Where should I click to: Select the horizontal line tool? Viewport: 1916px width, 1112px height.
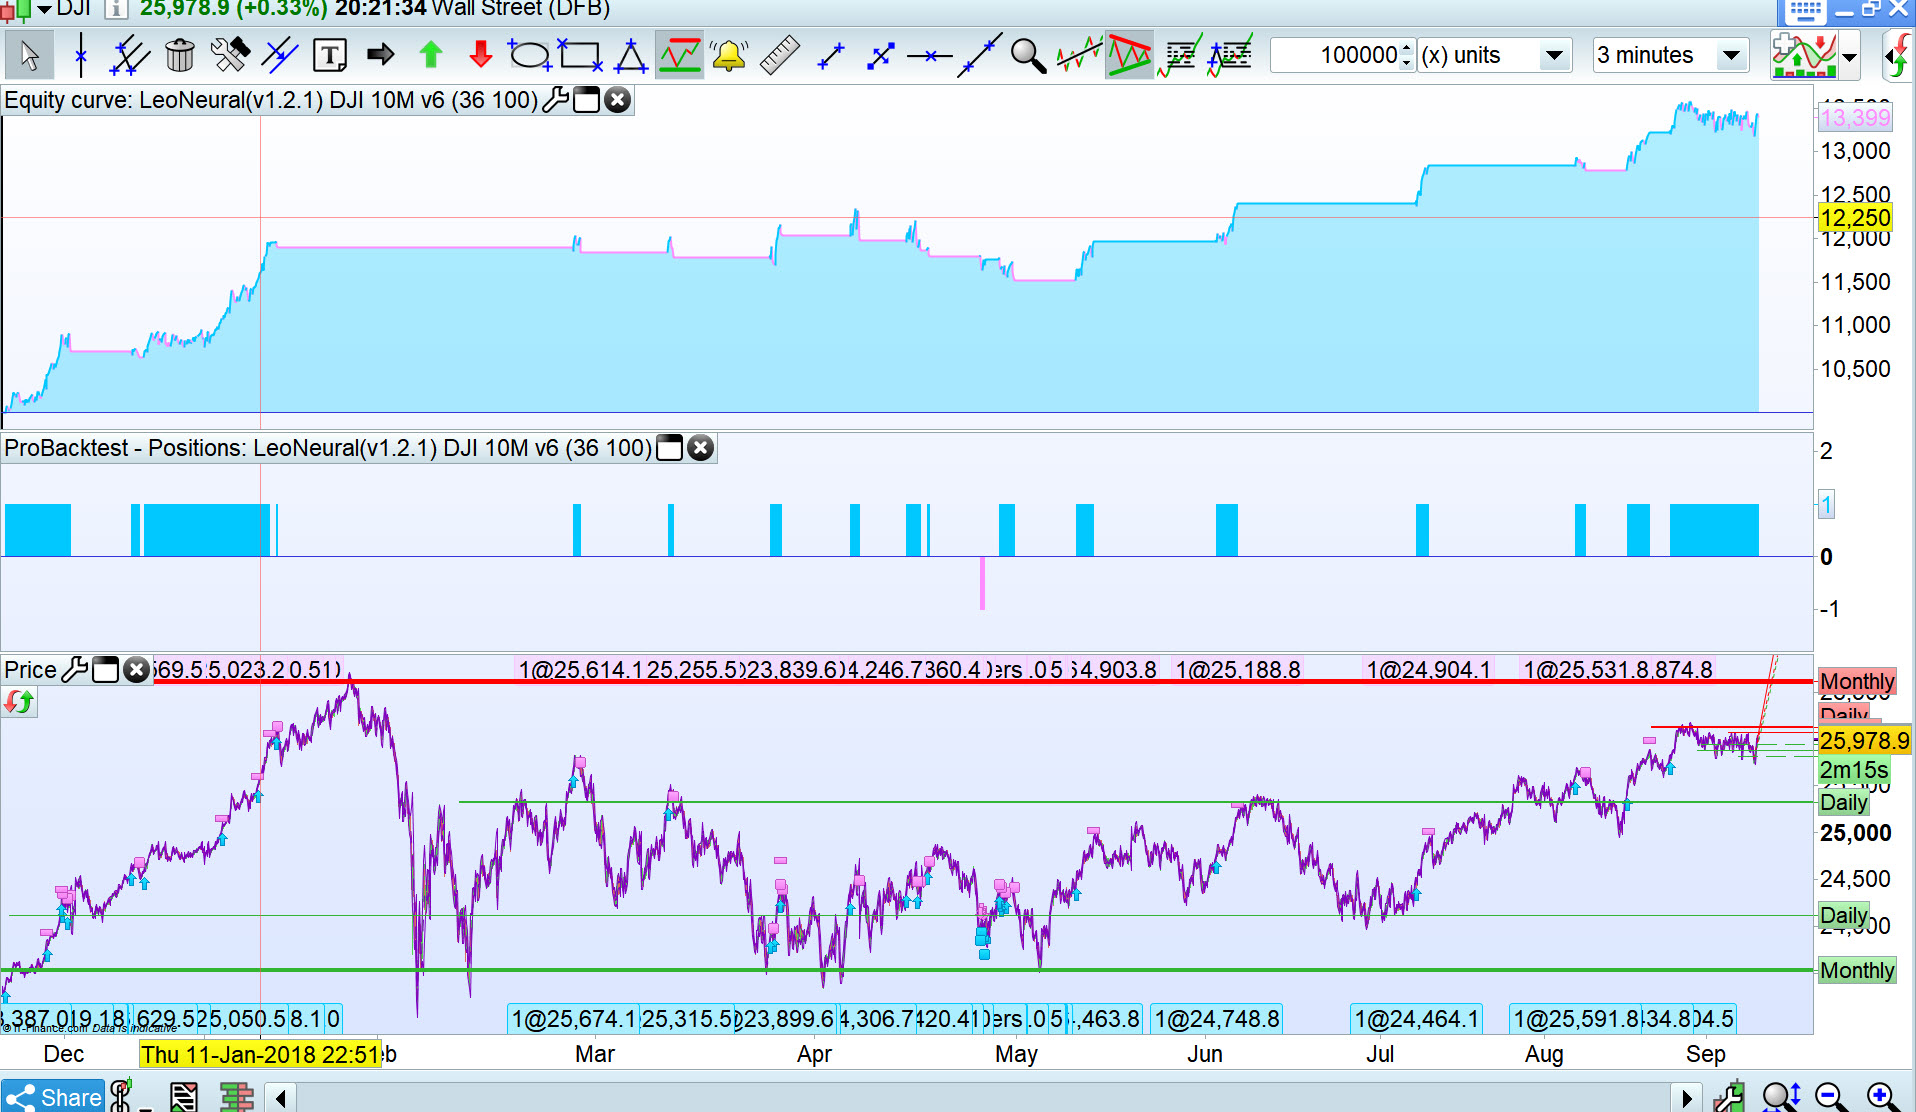[x=930, y=56]
